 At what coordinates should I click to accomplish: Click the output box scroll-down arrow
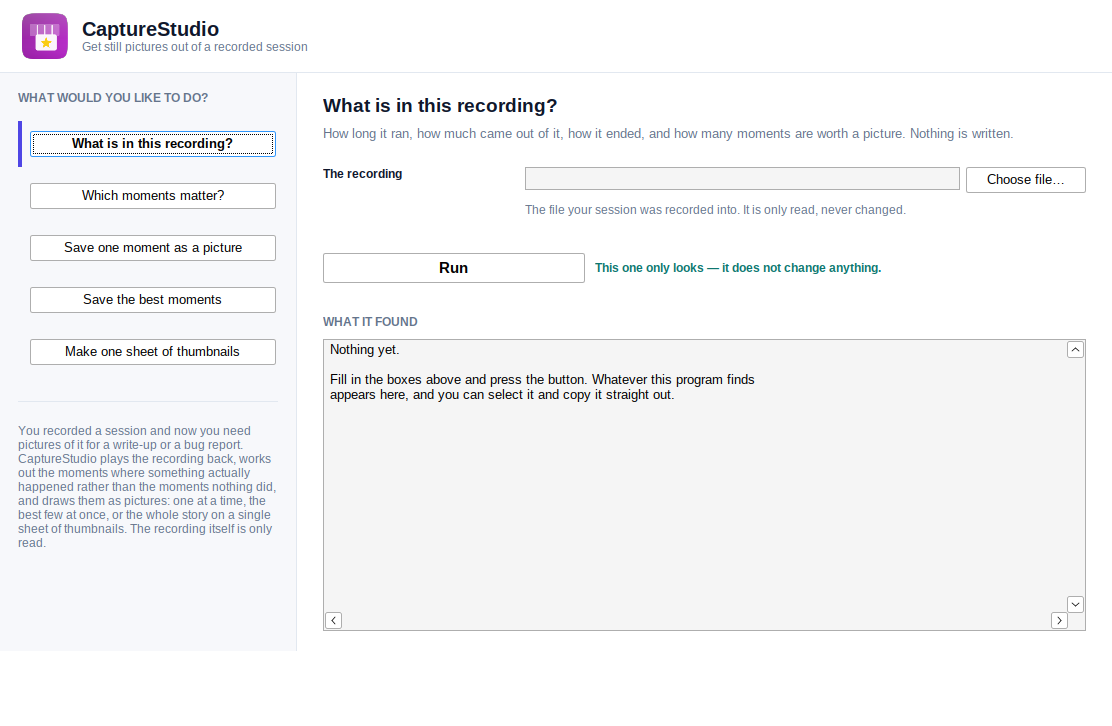pyautogui.click(x=1075, y=604)
